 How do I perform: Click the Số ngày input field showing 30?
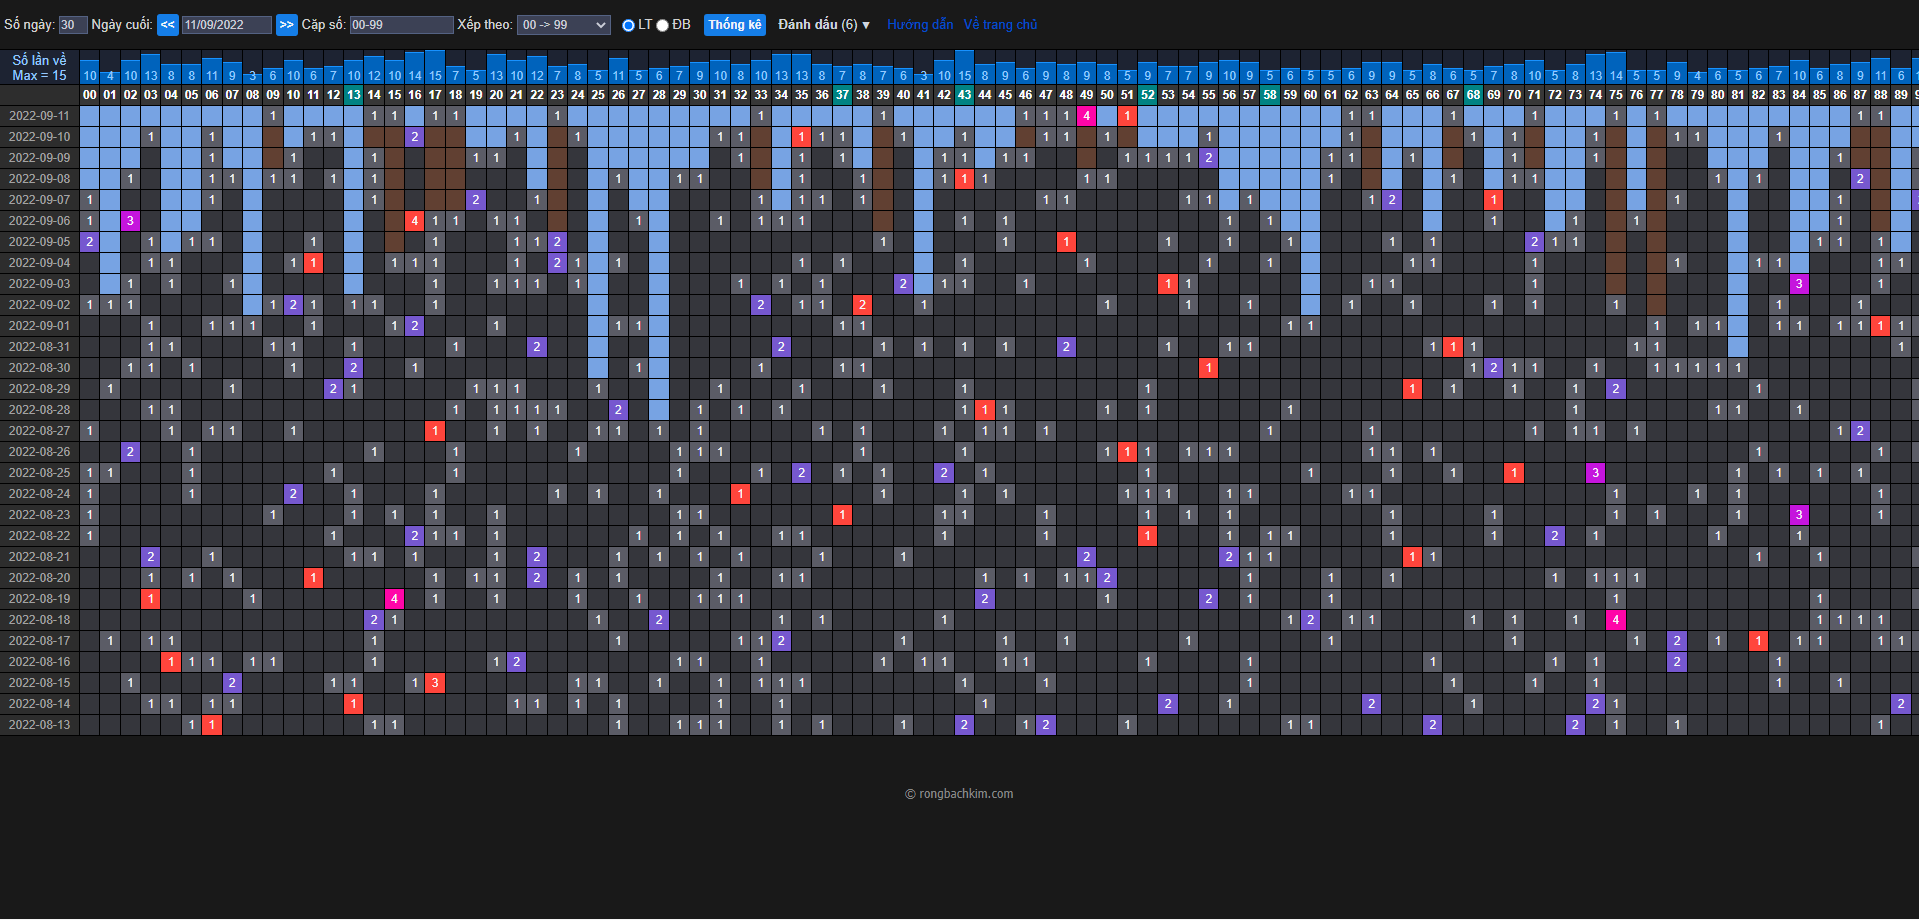click(73, 25)
